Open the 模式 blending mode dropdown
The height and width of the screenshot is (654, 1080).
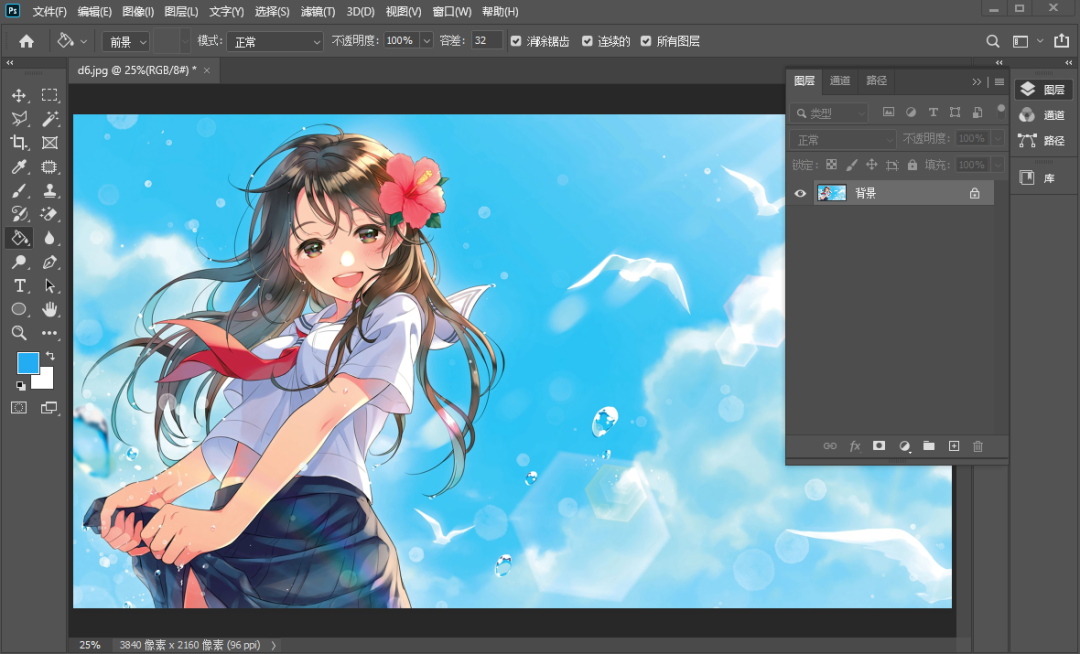274,41
